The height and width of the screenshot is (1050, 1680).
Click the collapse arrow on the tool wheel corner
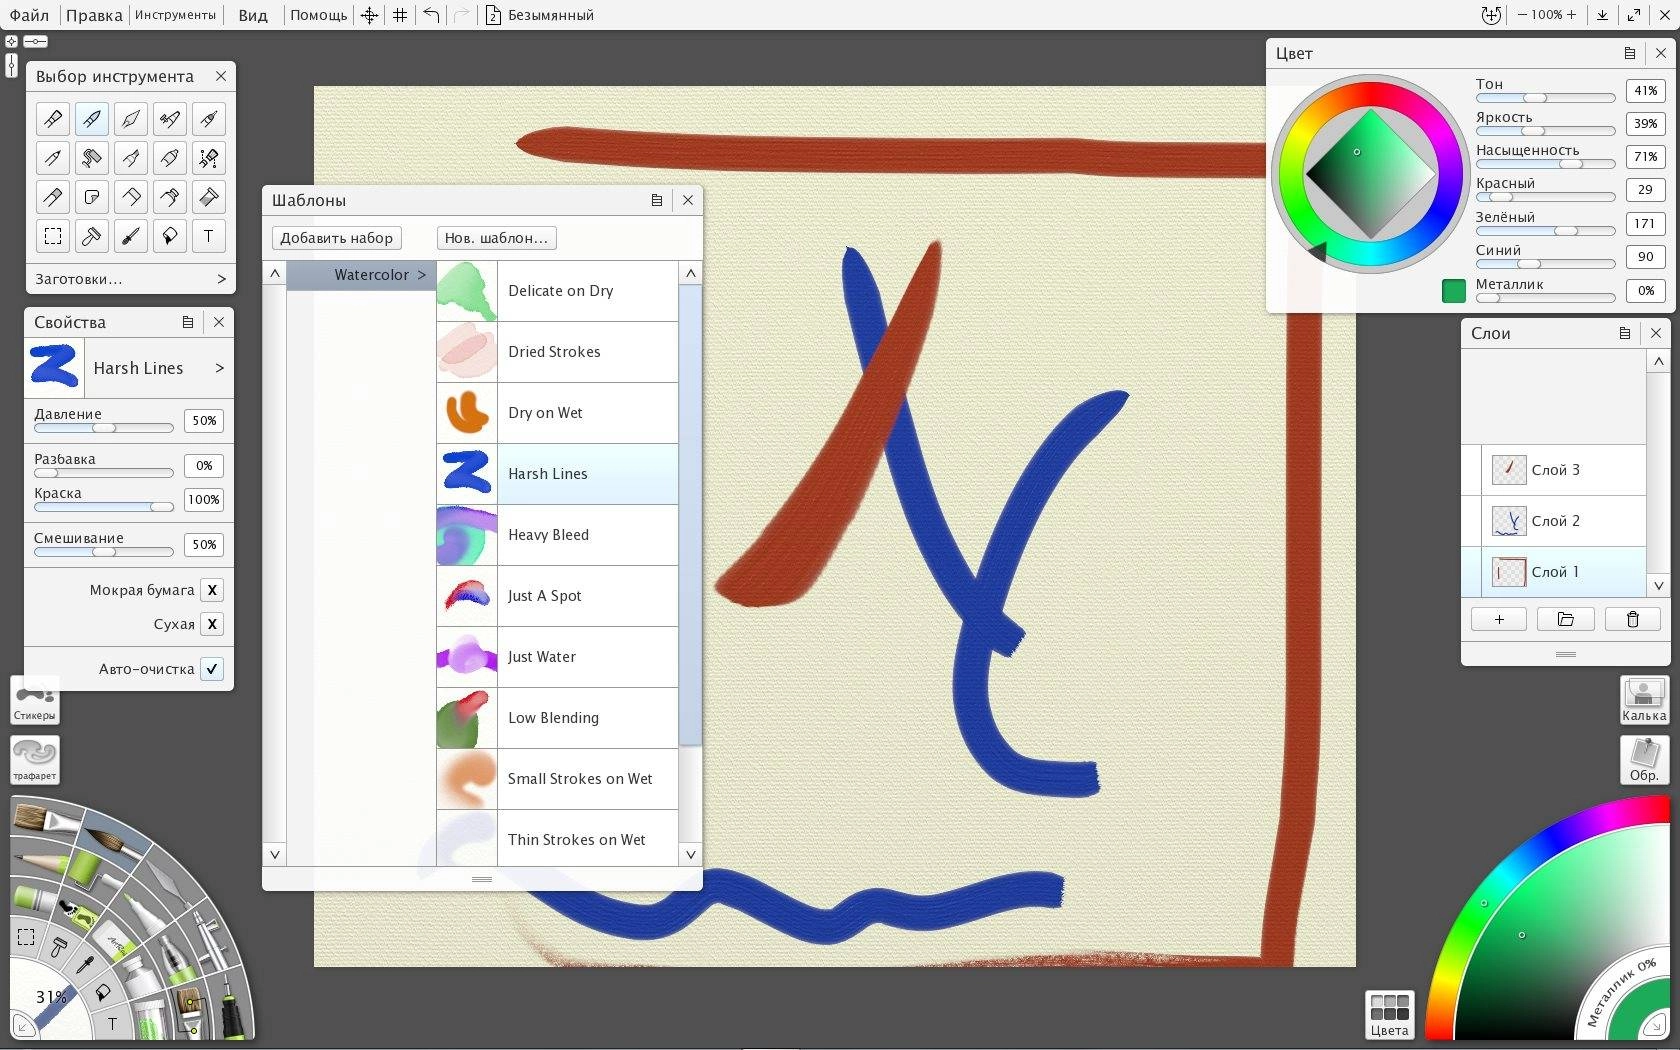point(22,1026)
